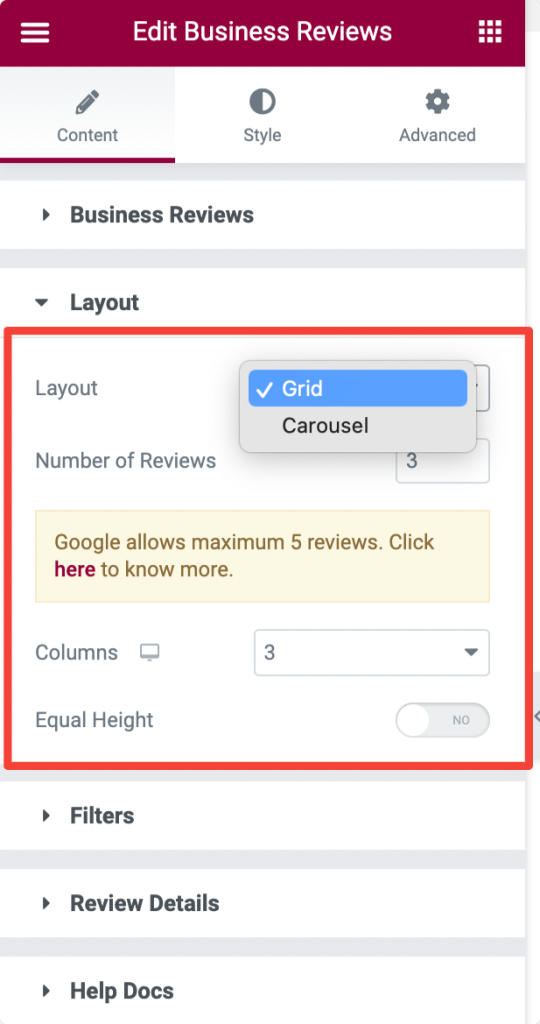The height and width of the screenshot is (1024, 540).
Task: Collapse the Layout section
Action: tap(262, 303)
